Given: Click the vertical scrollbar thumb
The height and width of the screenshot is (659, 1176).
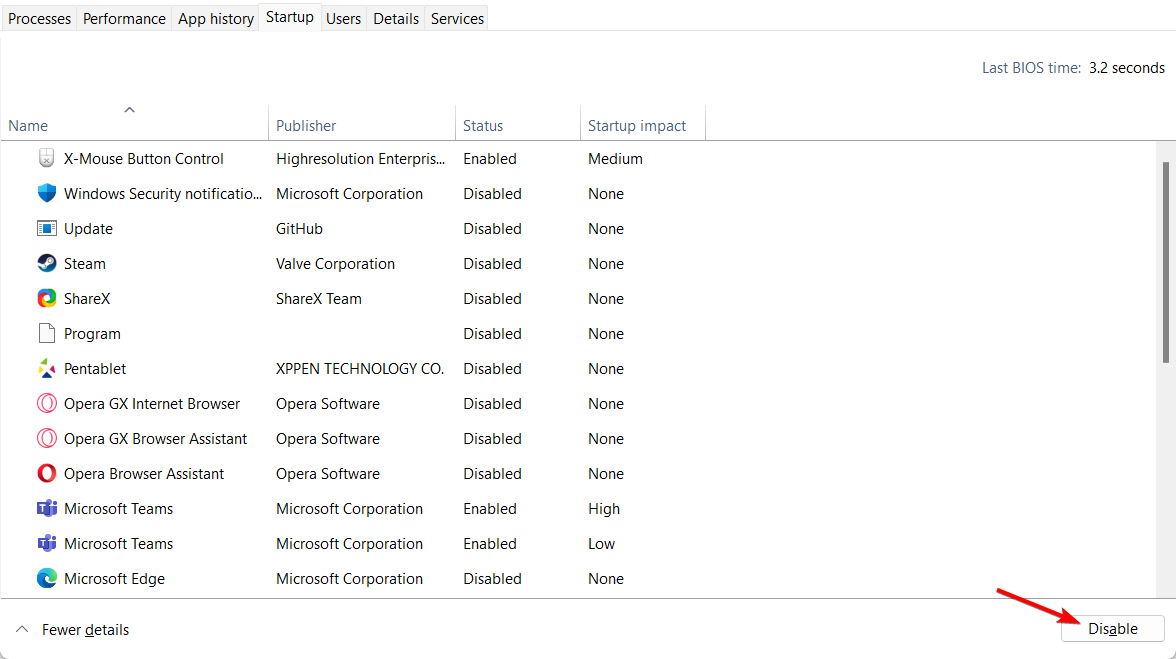Looking at the screenshot, I should pyautogui.click(x=1166, y=262).
